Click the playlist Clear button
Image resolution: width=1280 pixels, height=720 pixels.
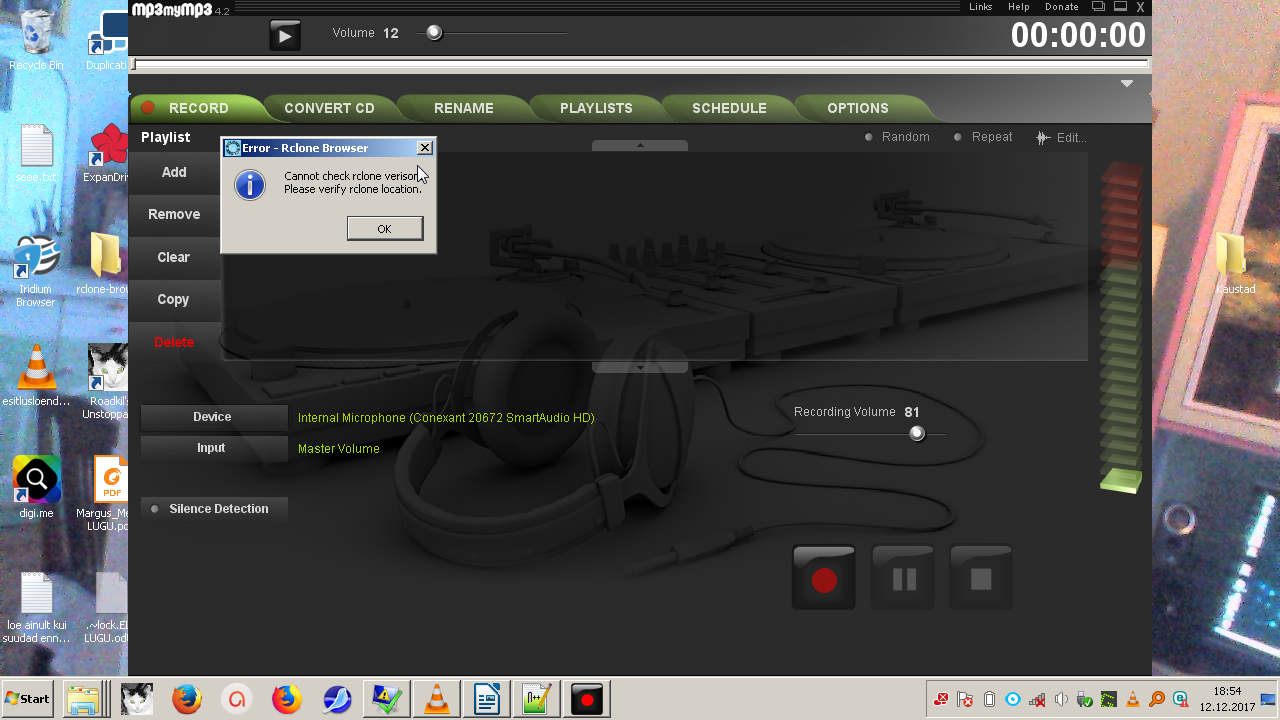click(x=174, y=257)
